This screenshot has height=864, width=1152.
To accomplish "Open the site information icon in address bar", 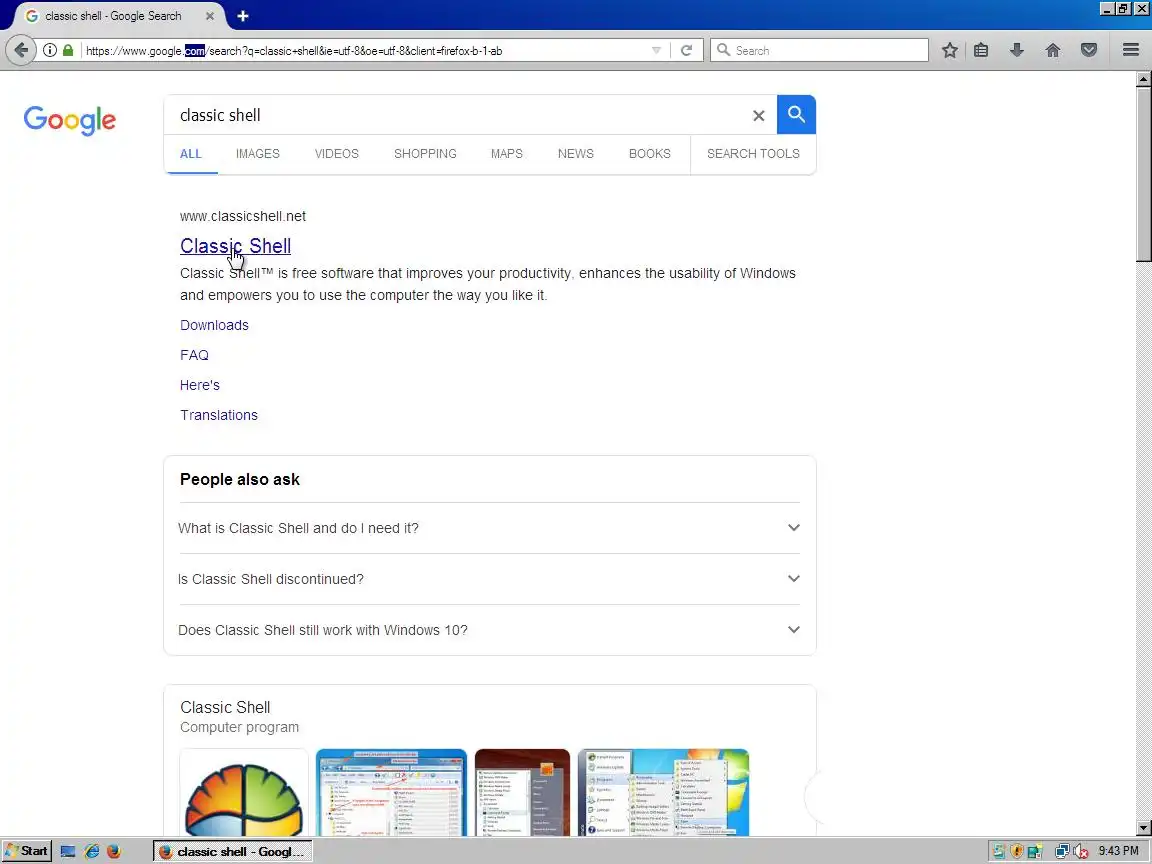I will (x=49, y=50).
